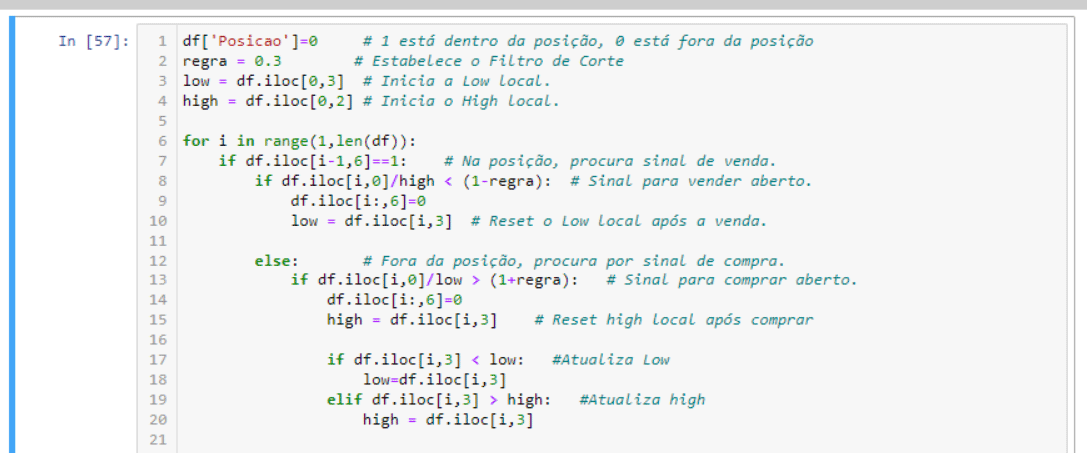Place cursor on df['Posicao']=0 code
1087x453 pixels.
[x=250, y=41]
